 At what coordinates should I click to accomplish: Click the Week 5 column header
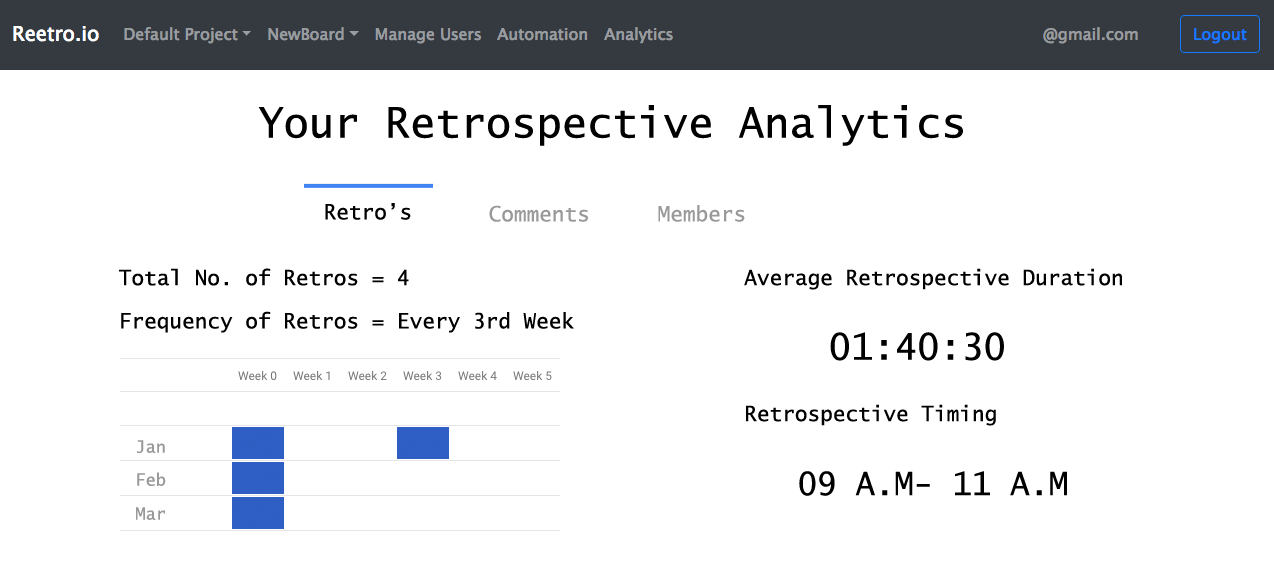click(532, 376)
